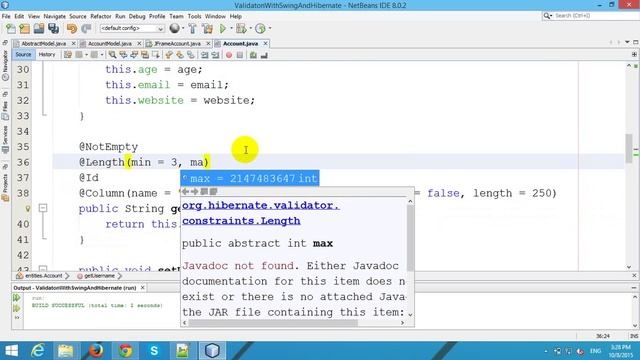Click the Shift Line Right icon
This screenshot has width=640, height=360.
click(x=215, y=55)
